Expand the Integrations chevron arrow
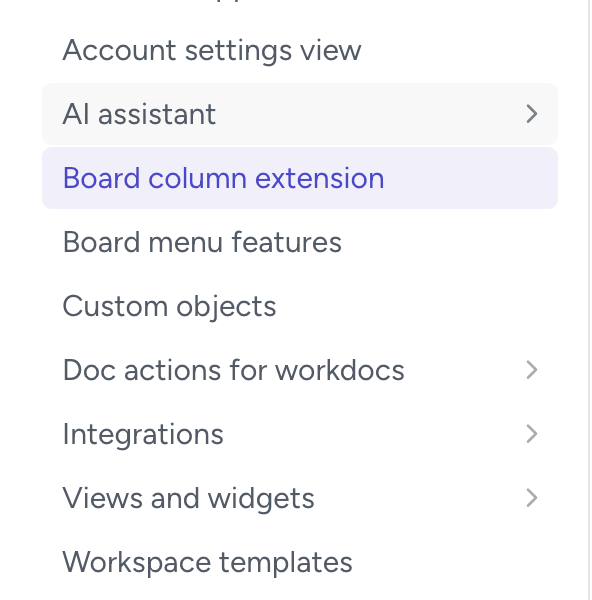The width and height of the screenshot is (592, 600). (x=532, y=434)
